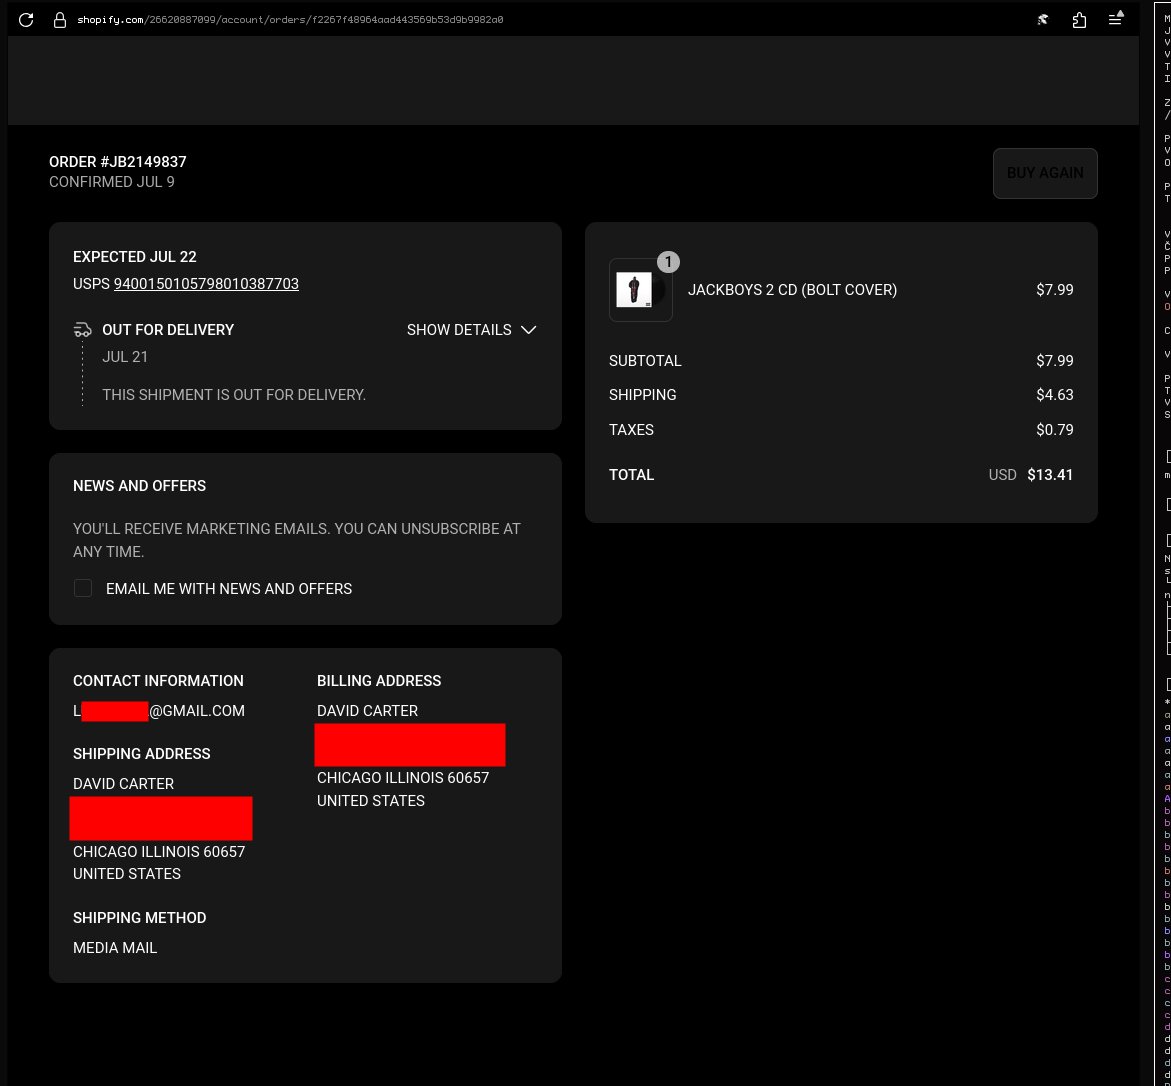Click order number #JB2149837
Viewport: 1171px width, 1086px height.
143,162
